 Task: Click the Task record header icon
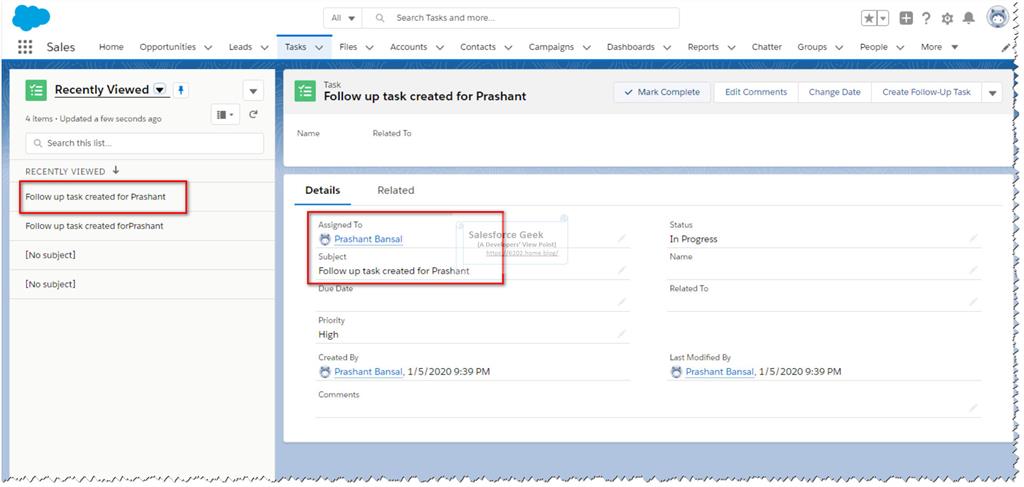(x=305, y=91)
